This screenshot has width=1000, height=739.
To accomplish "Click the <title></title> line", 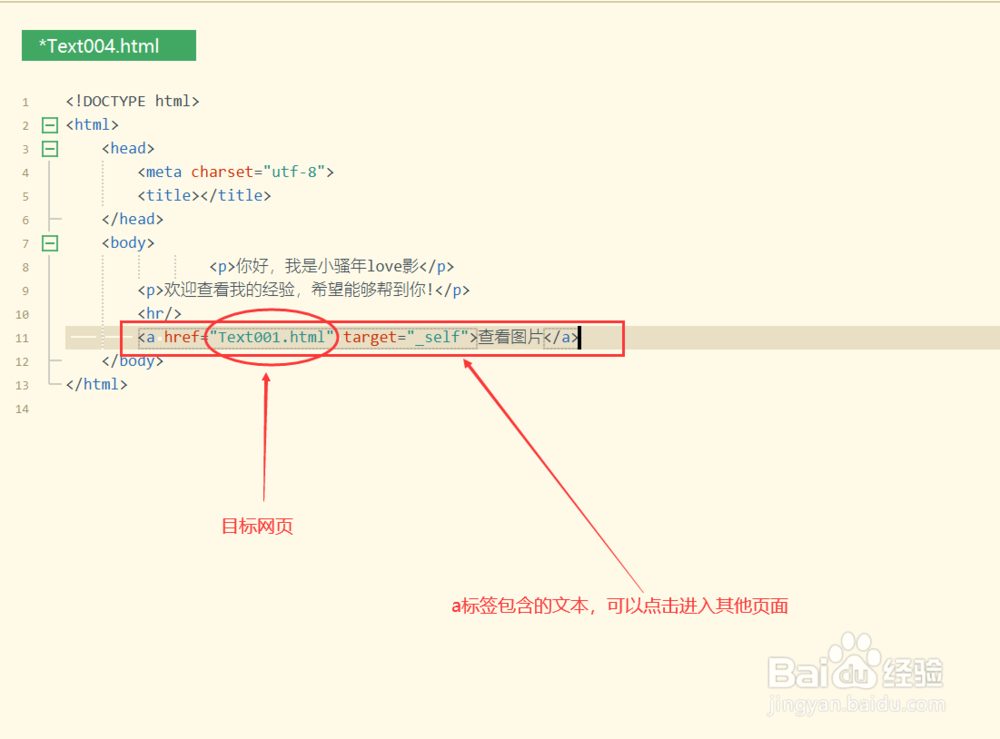I will (204, 196).
